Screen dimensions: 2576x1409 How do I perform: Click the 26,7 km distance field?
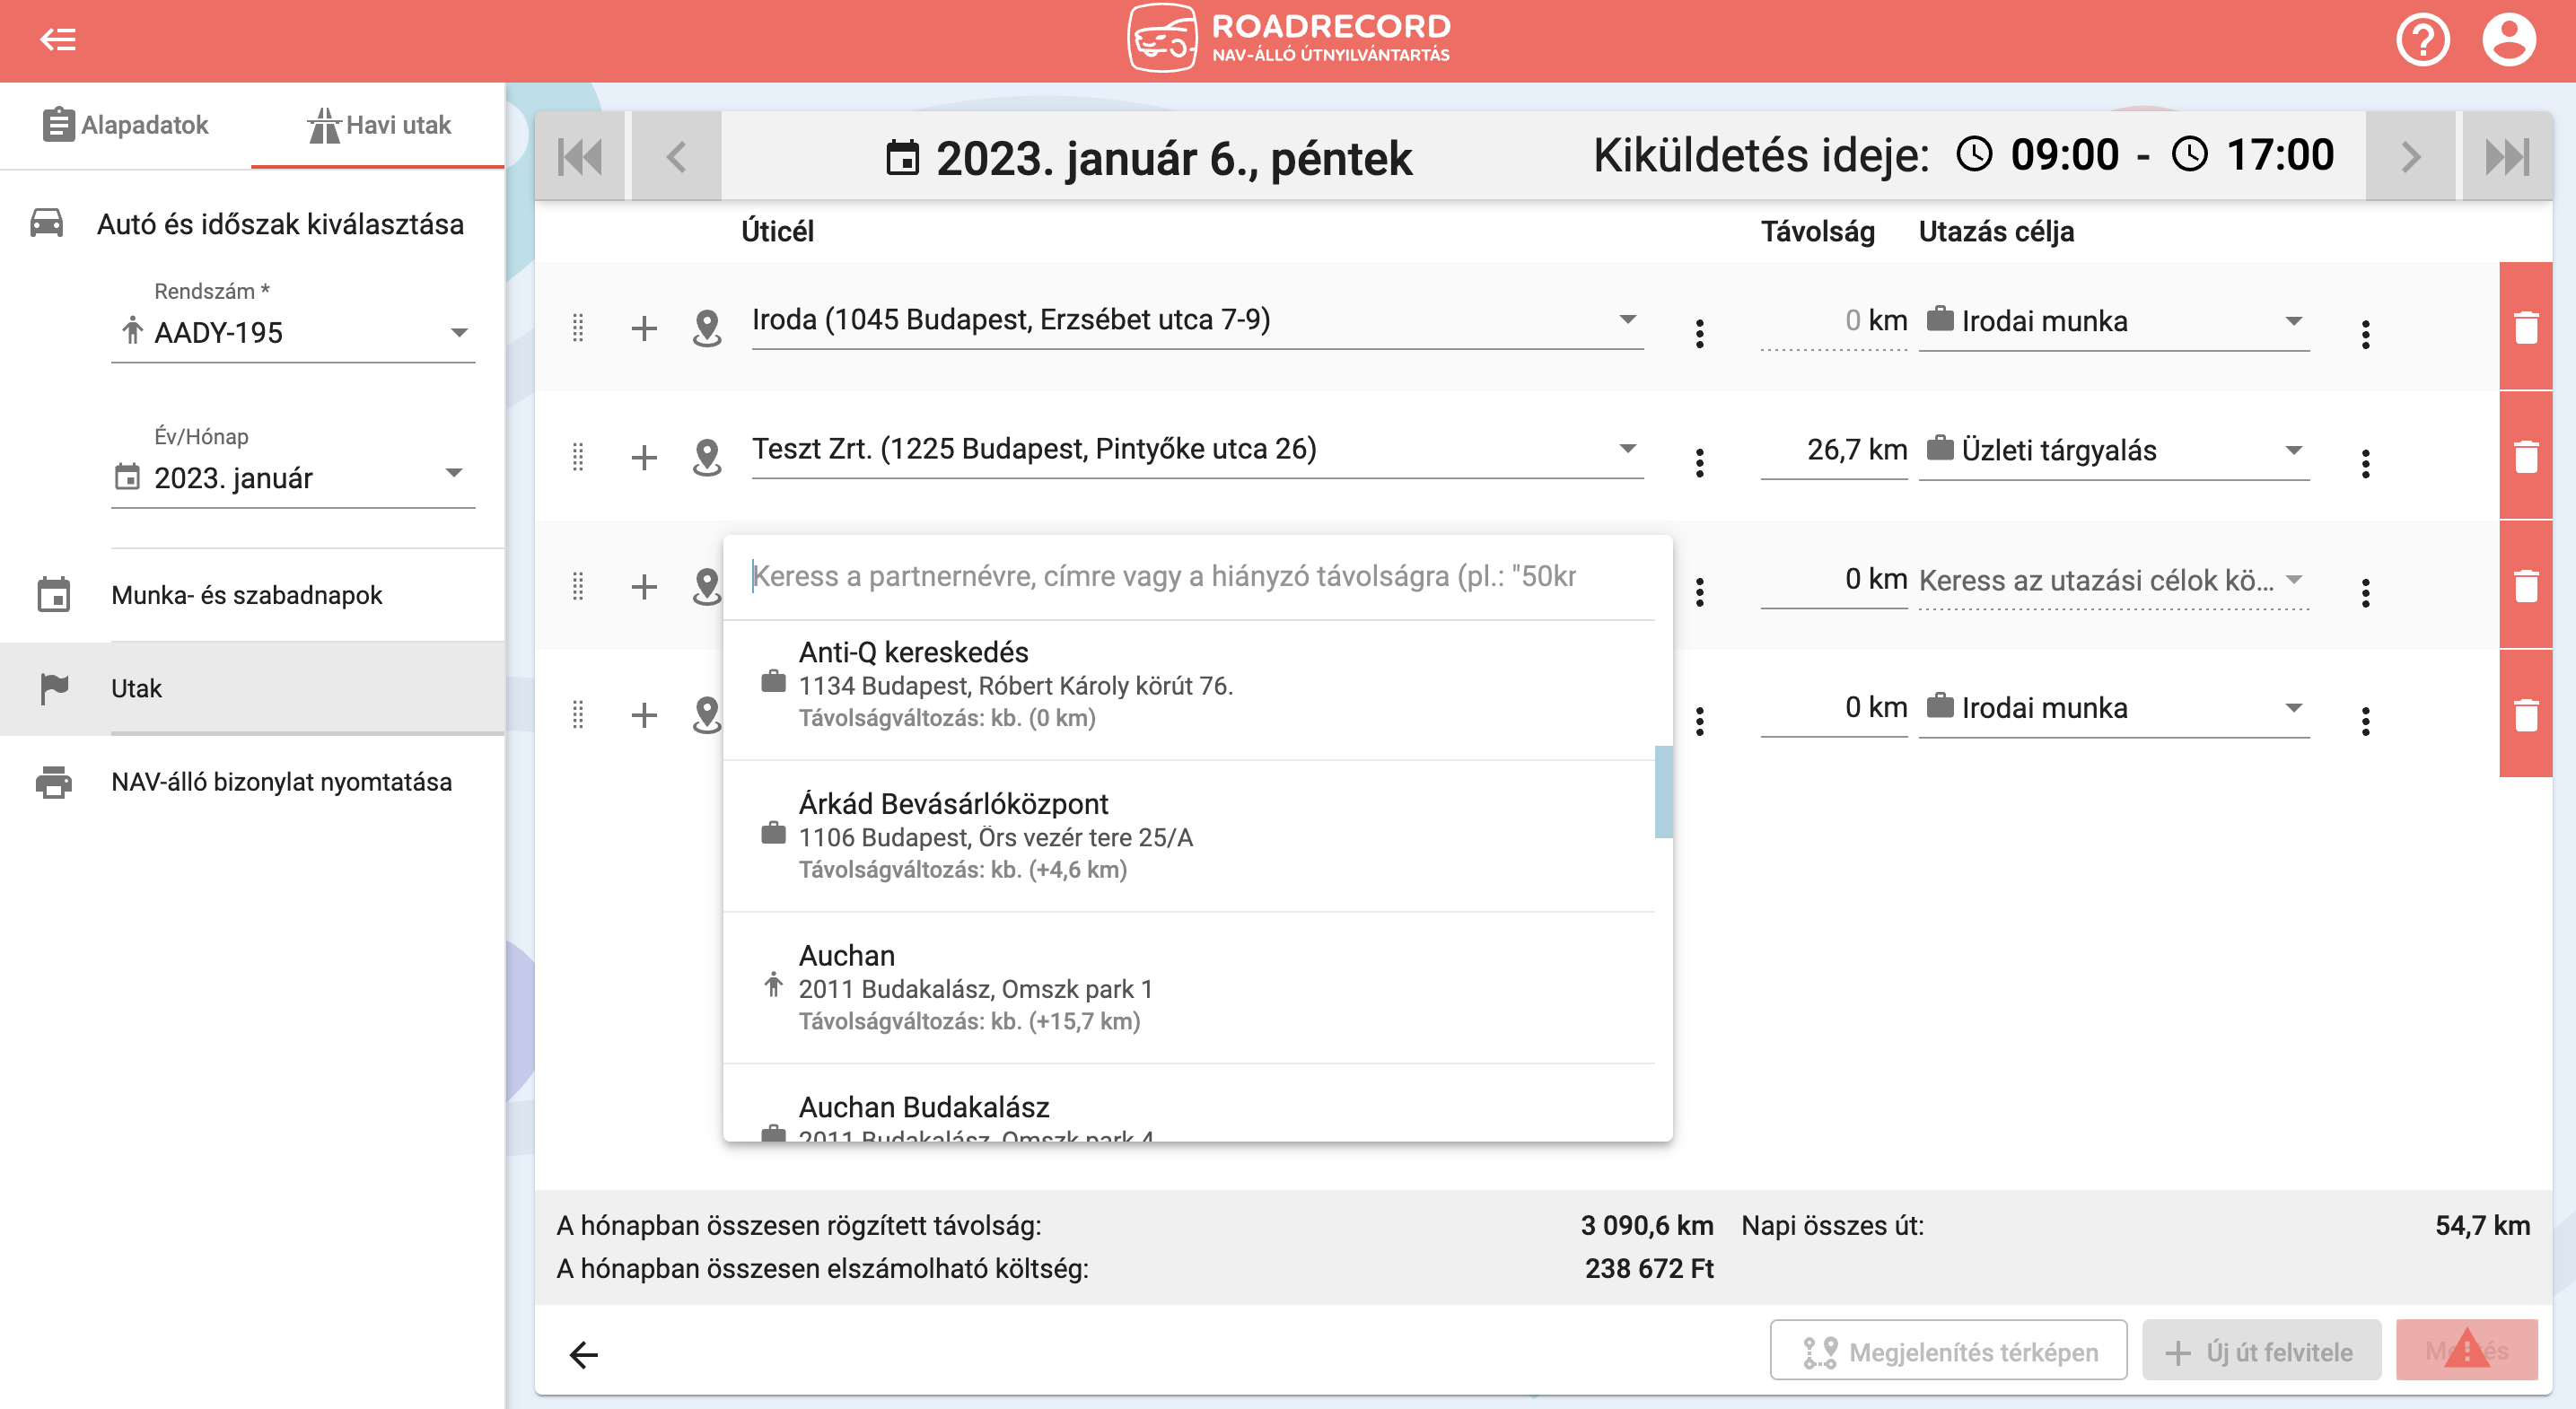(1834, 450)
